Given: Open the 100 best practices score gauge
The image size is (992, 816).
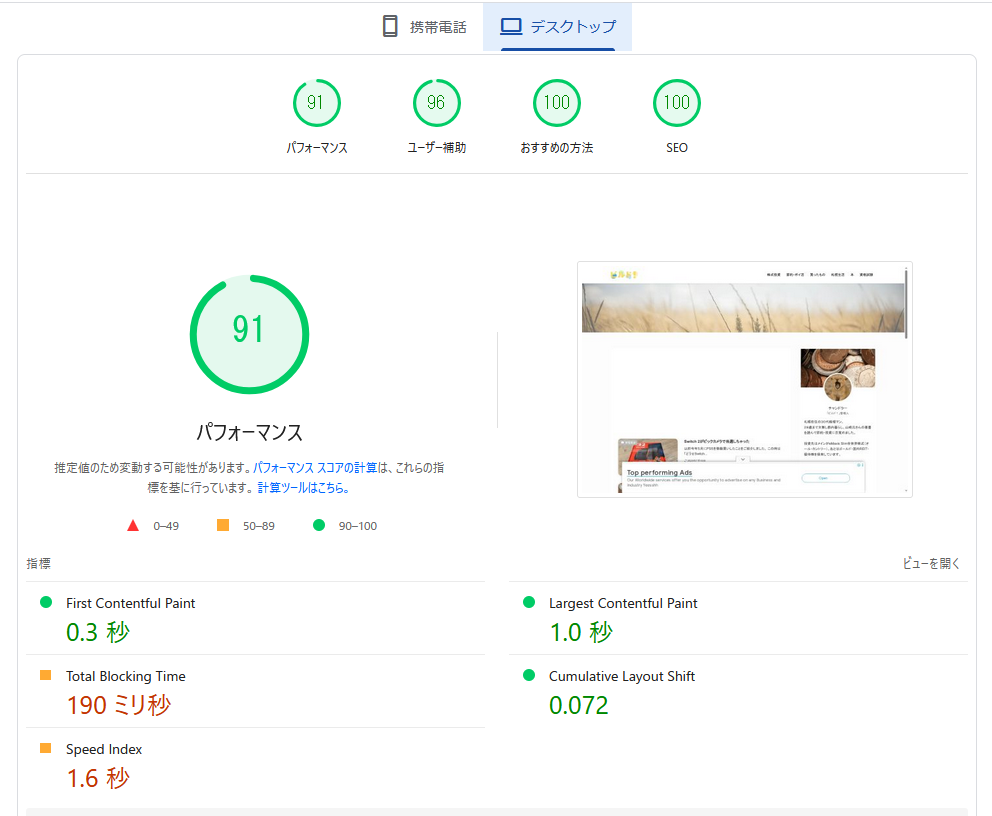Looking at the screenshot, I should tap(557, 103).
